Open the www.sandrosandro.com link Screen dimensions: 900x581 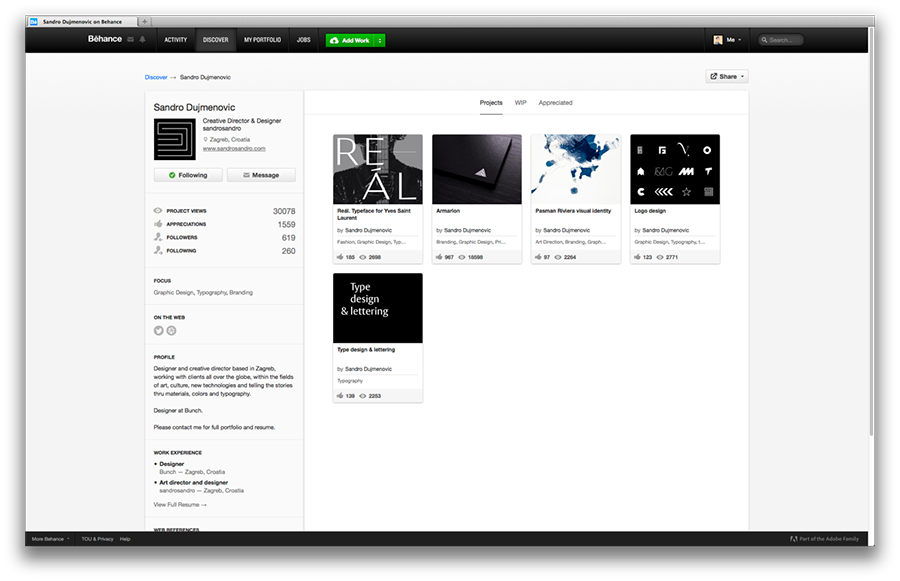tap(234, 148)
